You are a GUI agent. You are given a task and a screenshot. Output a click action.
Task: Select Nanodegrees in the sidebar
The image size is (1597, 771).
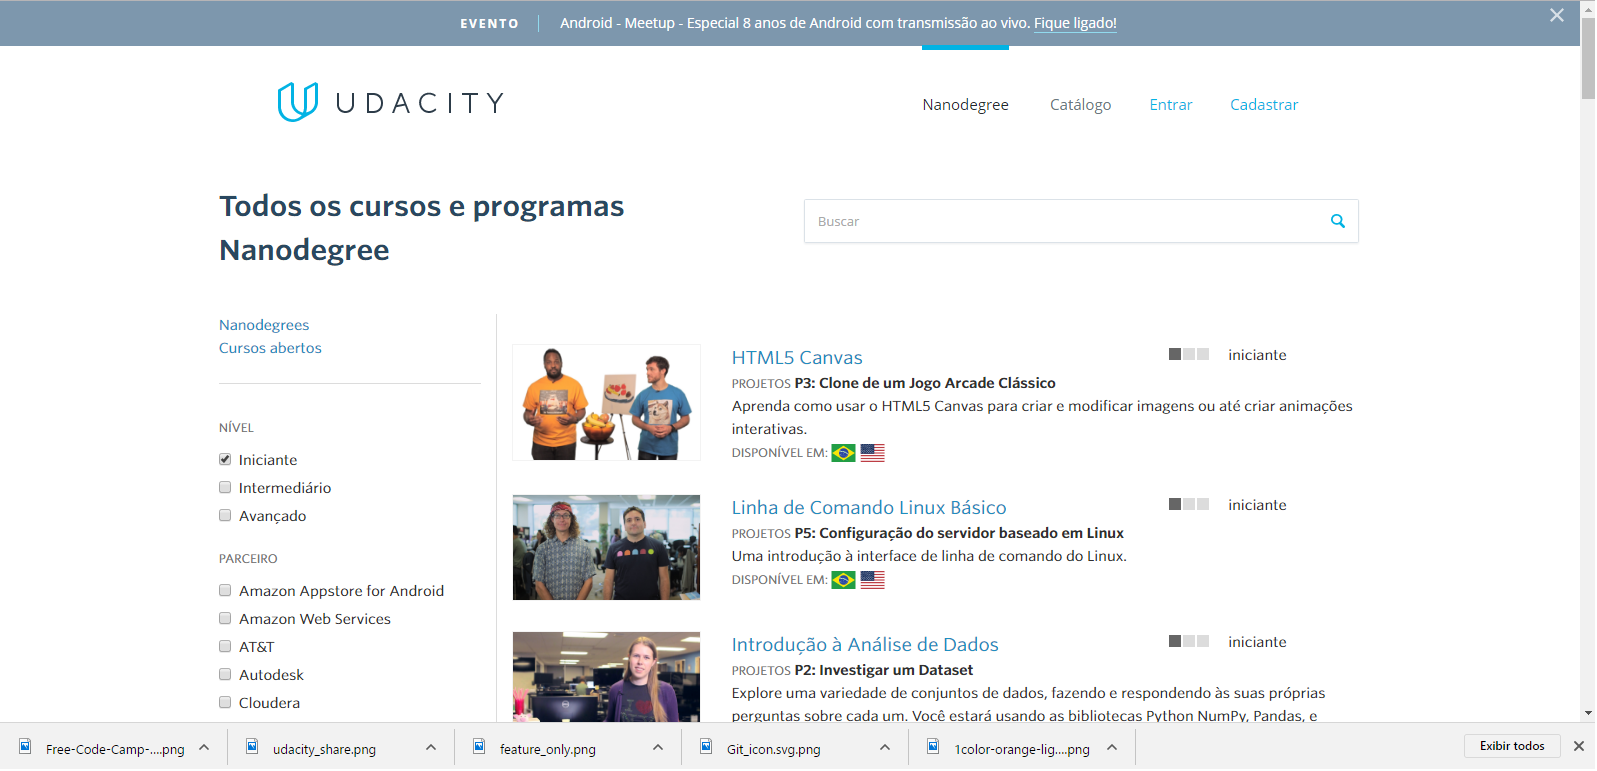[264, 325]
